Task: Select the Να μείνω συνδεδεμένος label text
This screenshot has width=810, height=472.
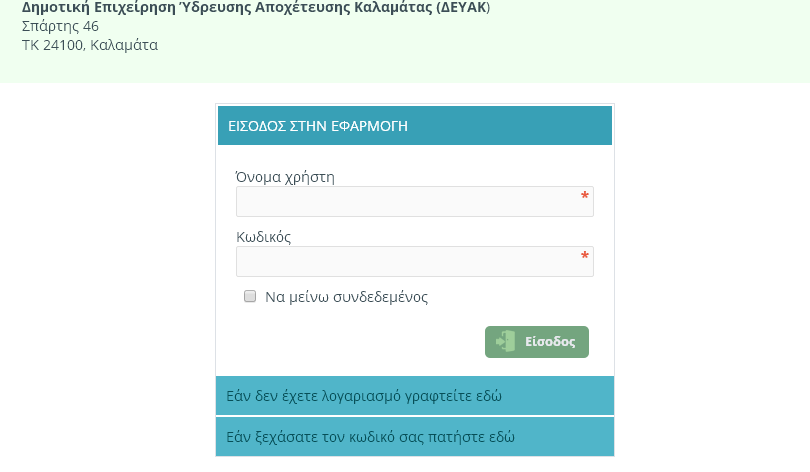Action: 347,297
